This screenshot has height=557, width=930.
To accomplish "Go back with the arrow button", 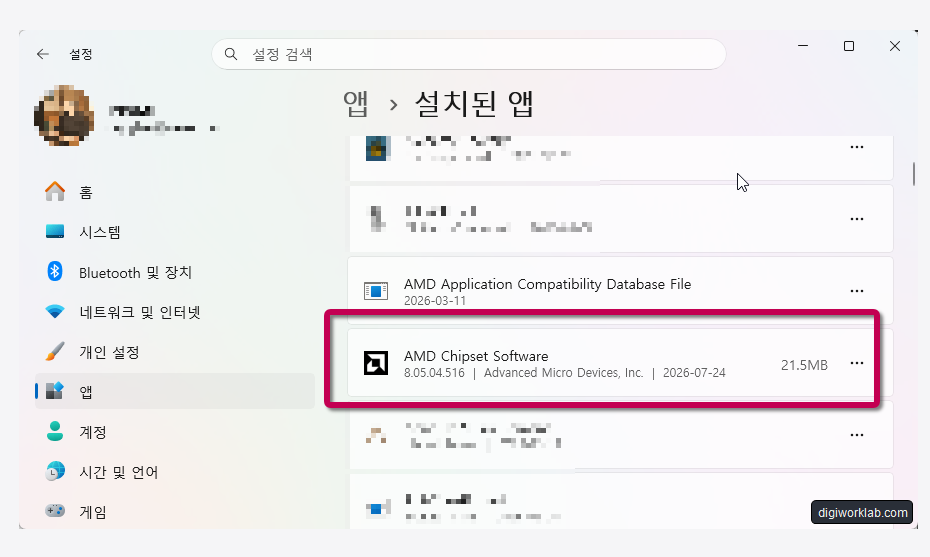I will [x=43, y=54].
